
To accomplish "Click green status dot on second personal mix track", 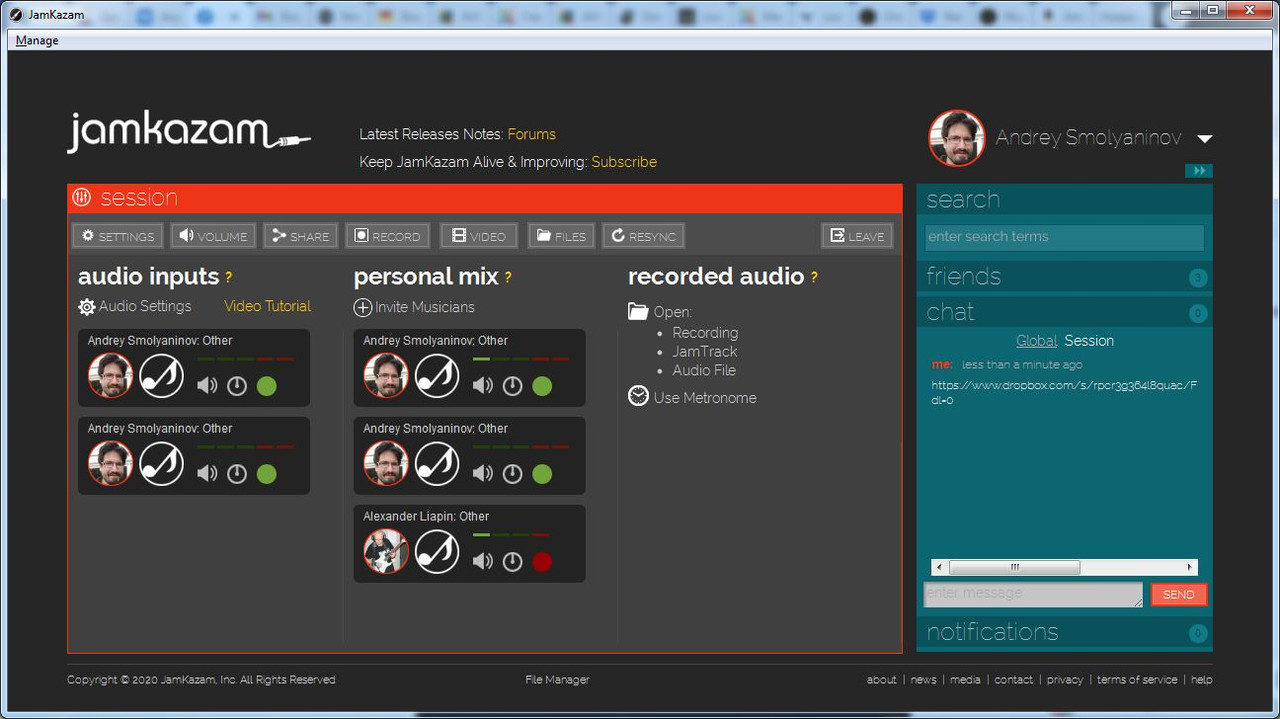I will [542, 474].
